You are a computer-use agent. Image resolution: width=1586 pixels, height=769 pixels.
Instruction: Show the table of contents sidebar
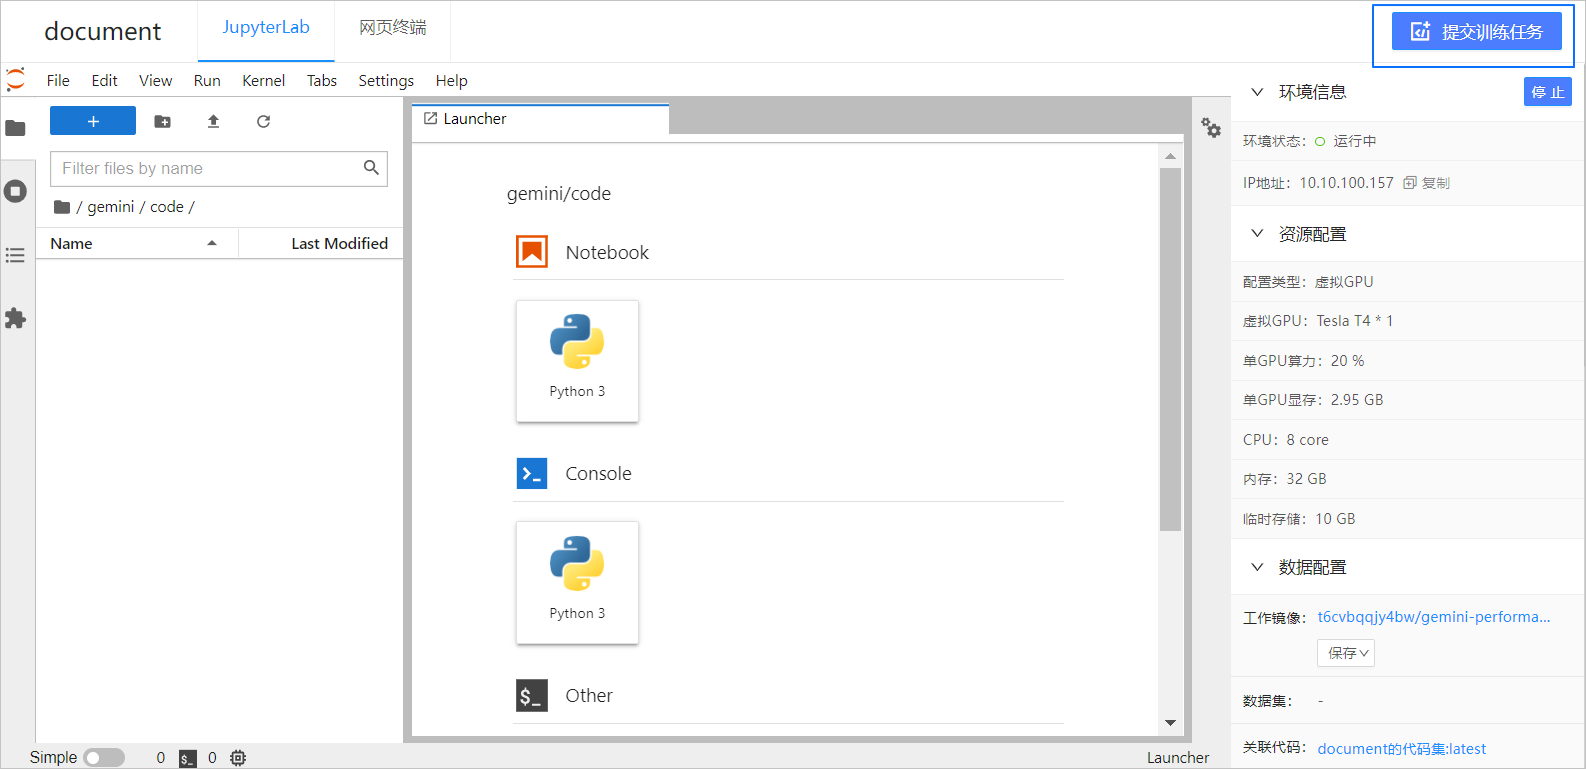pyautogui.click(x=15, y=255)
